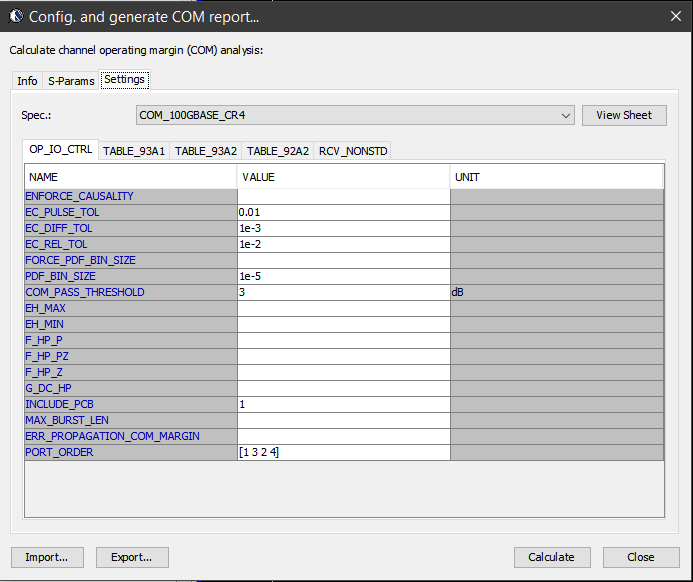This screenshot has width=693, height=582.
Task: Click the PORT_ORDER value cell
Action: tap(343, 452)
